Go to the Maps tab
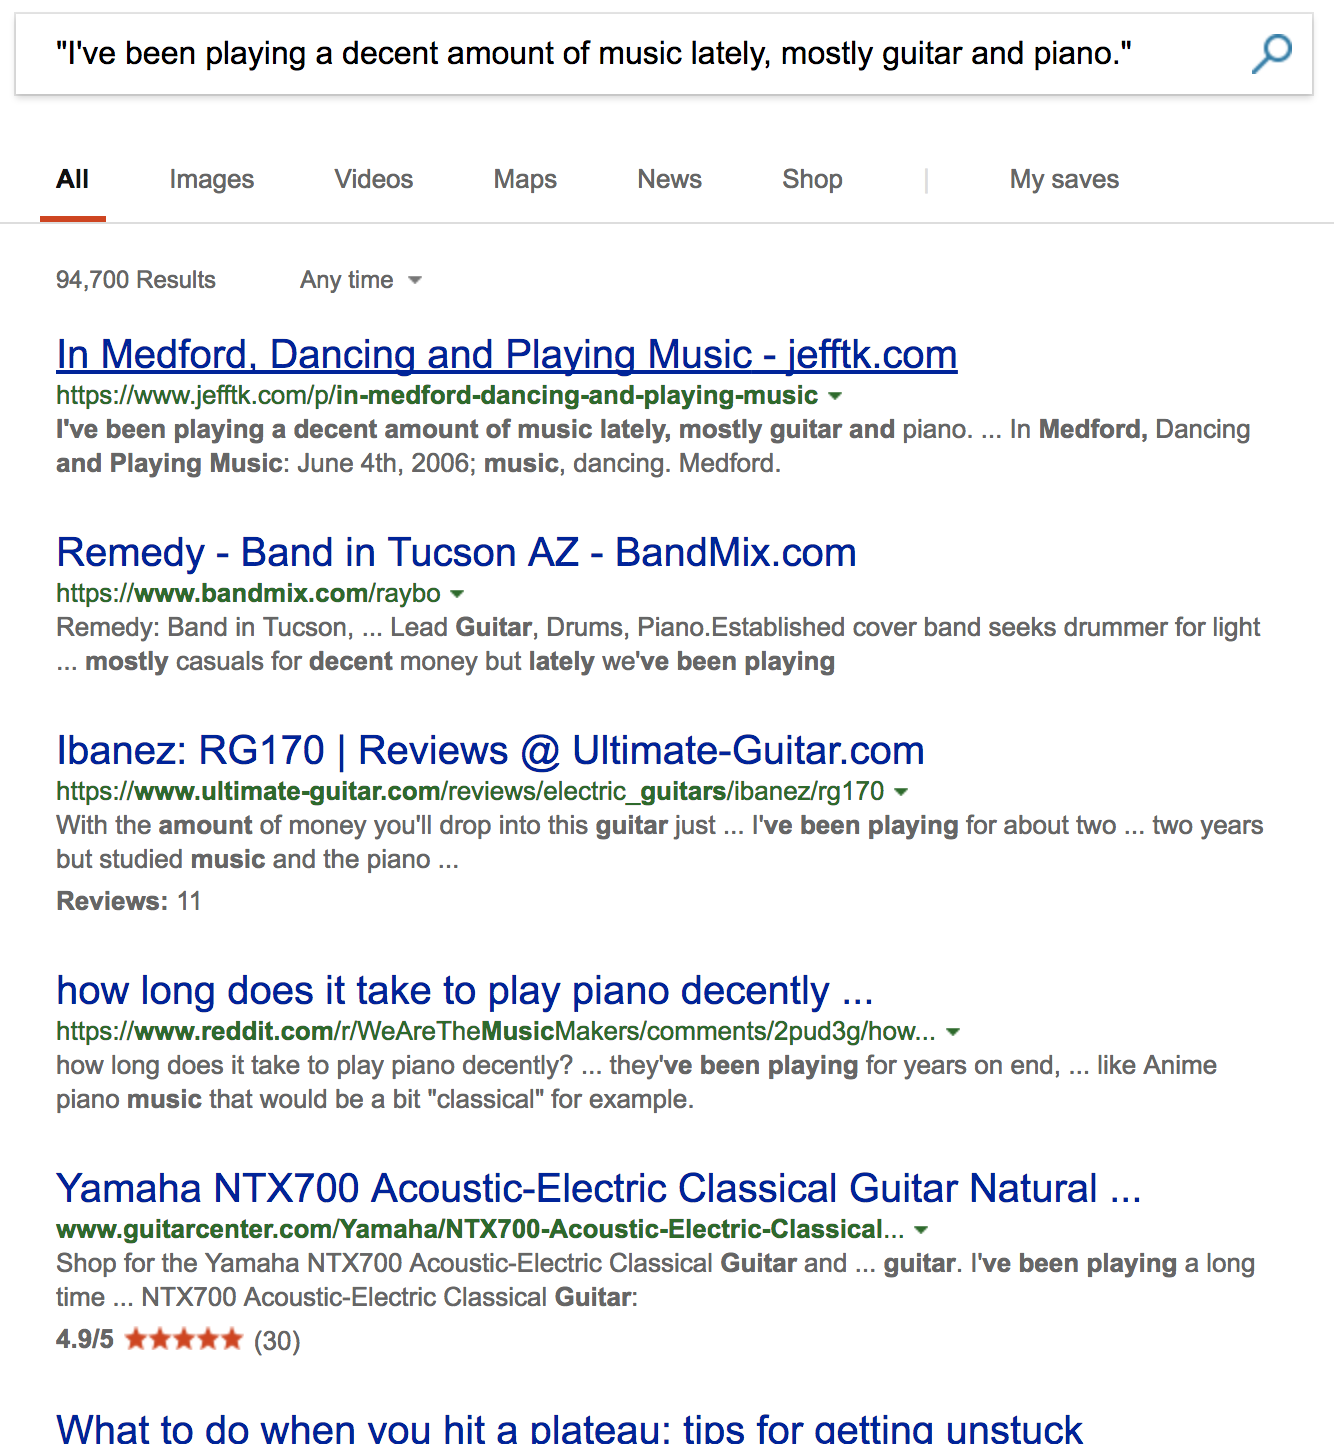Screen dimensions: 1334x1444 [x=525, y=180]
